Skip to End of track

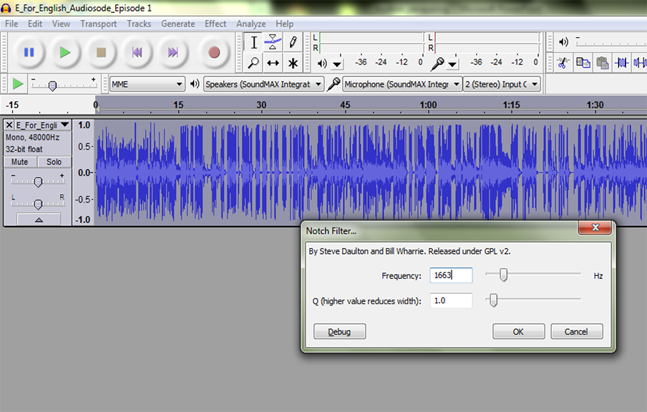[x=172, y=51]
